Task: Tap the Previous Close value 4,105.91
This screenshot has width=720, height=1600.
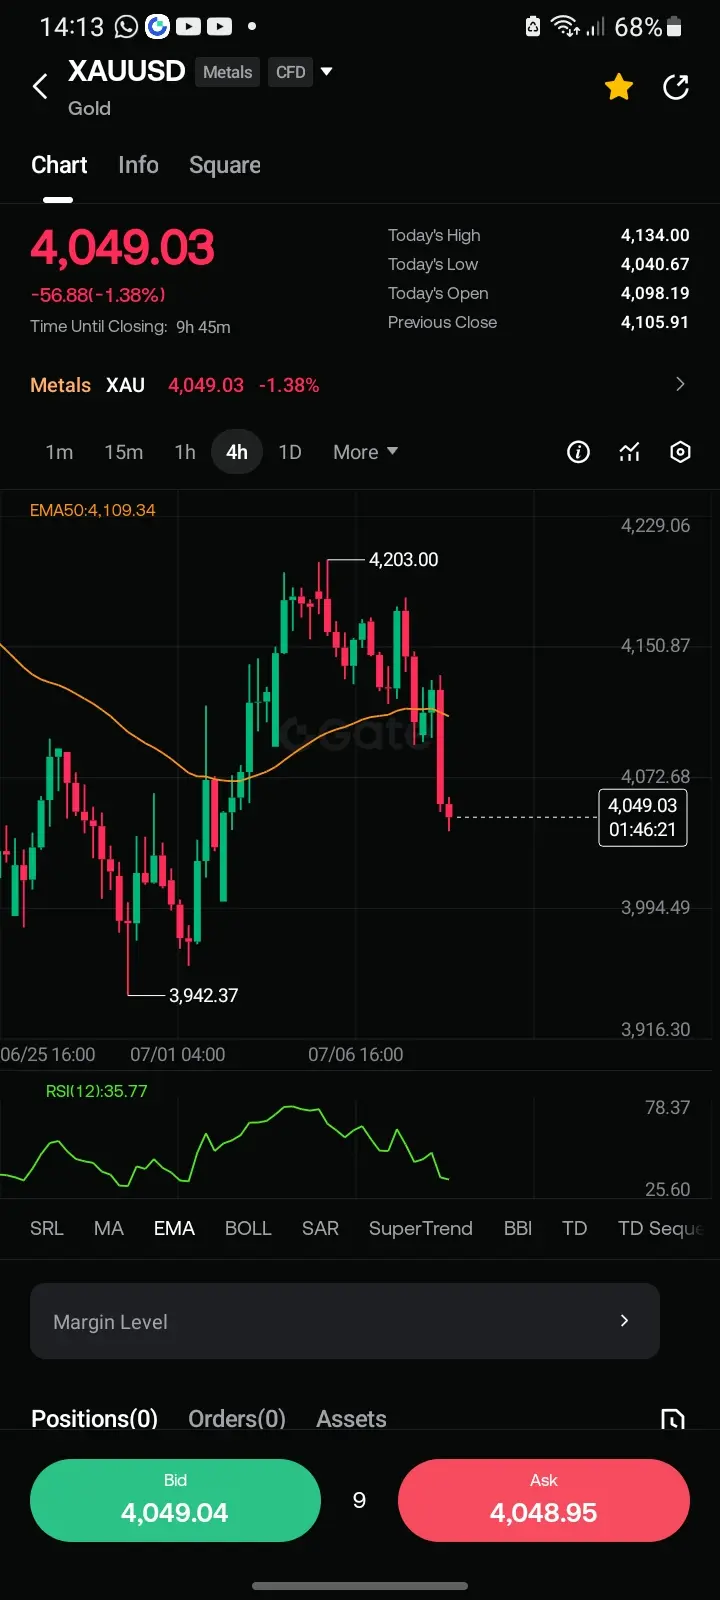Action: pos(655,322)
